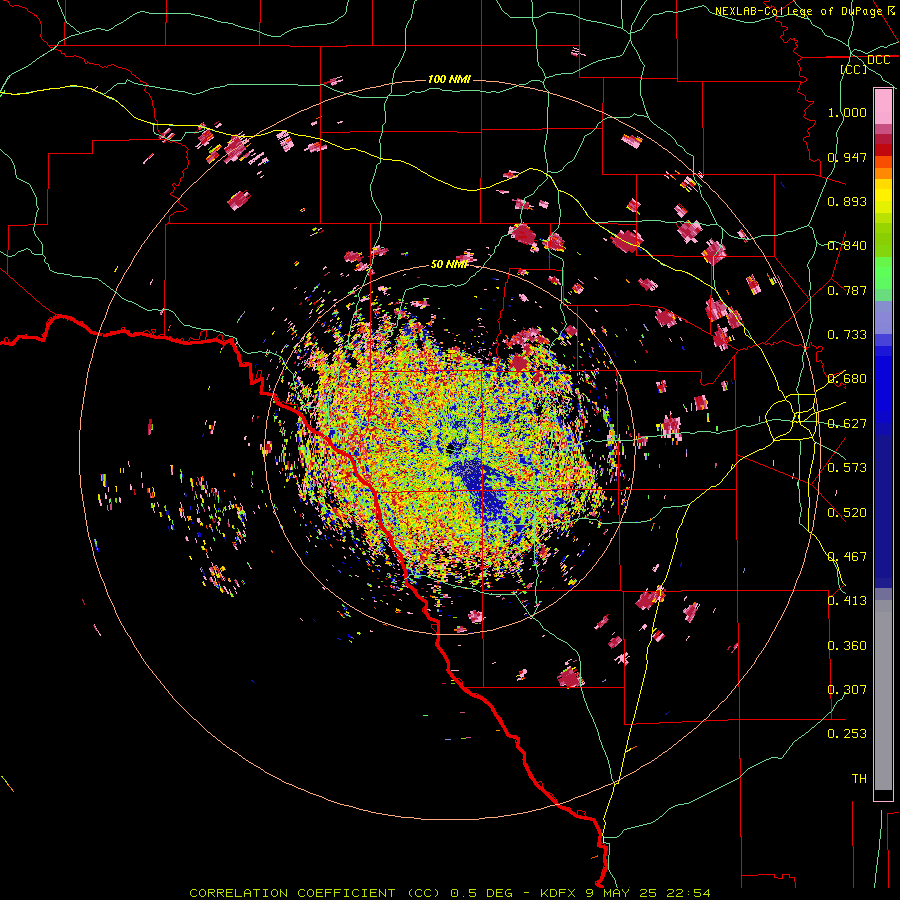Select the "[CC]" units label

pos(854,69)
